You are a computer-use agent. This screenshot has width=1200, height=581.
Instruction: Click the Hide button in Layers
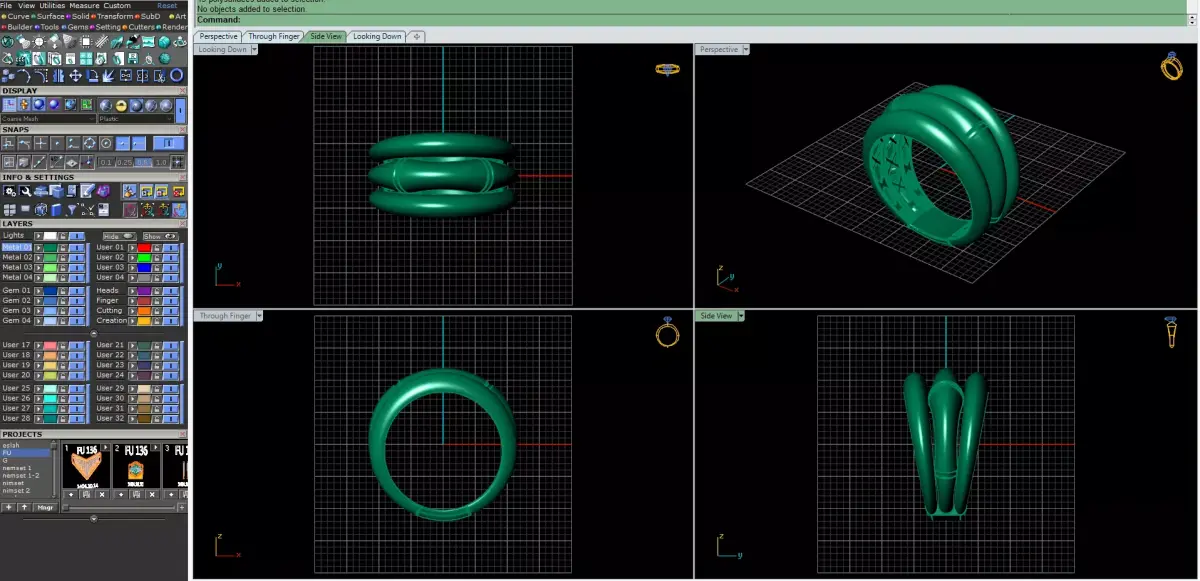[119, 236]
